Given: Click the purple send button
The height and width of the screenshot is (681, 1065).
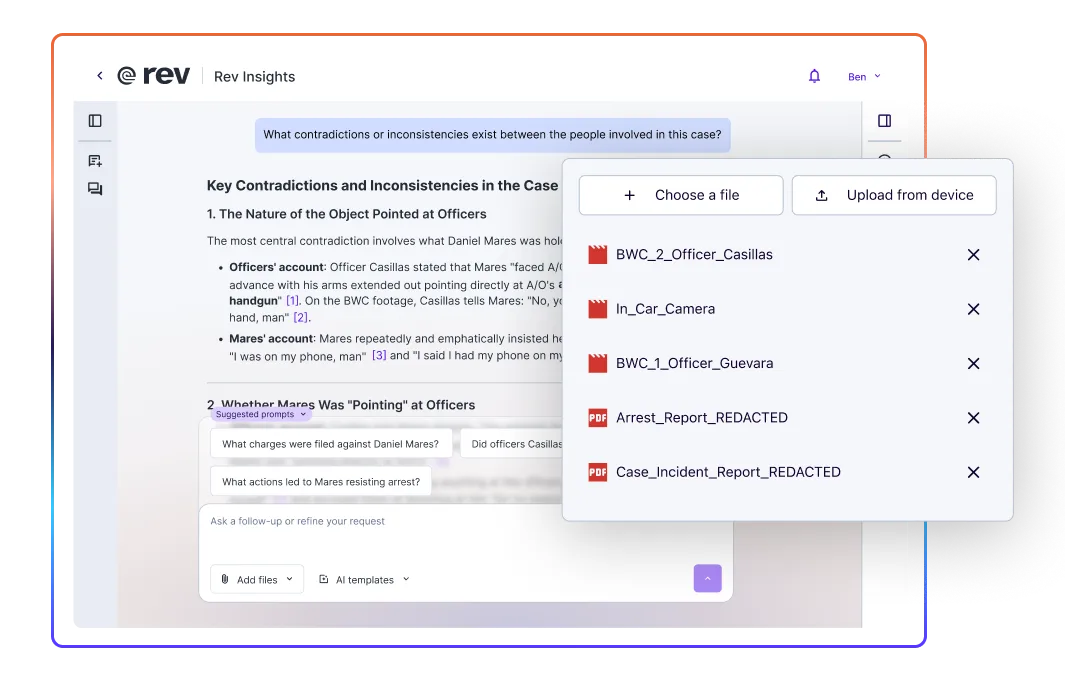Looking at the screenshot, I should click(707, 578).
